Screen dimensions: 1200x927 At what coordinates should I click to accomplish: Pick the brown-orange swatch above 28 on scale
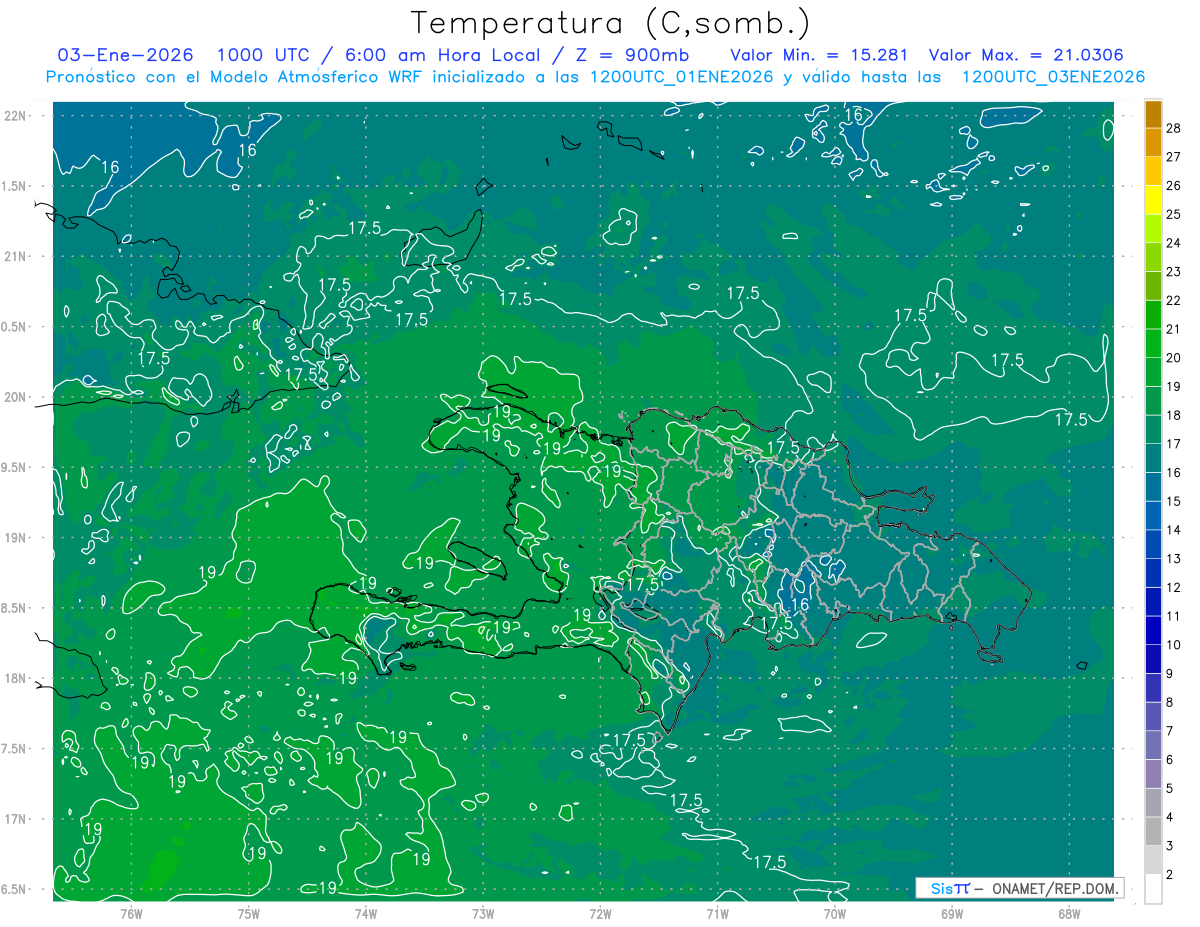pyautogui.click(x=1153, y=113)
